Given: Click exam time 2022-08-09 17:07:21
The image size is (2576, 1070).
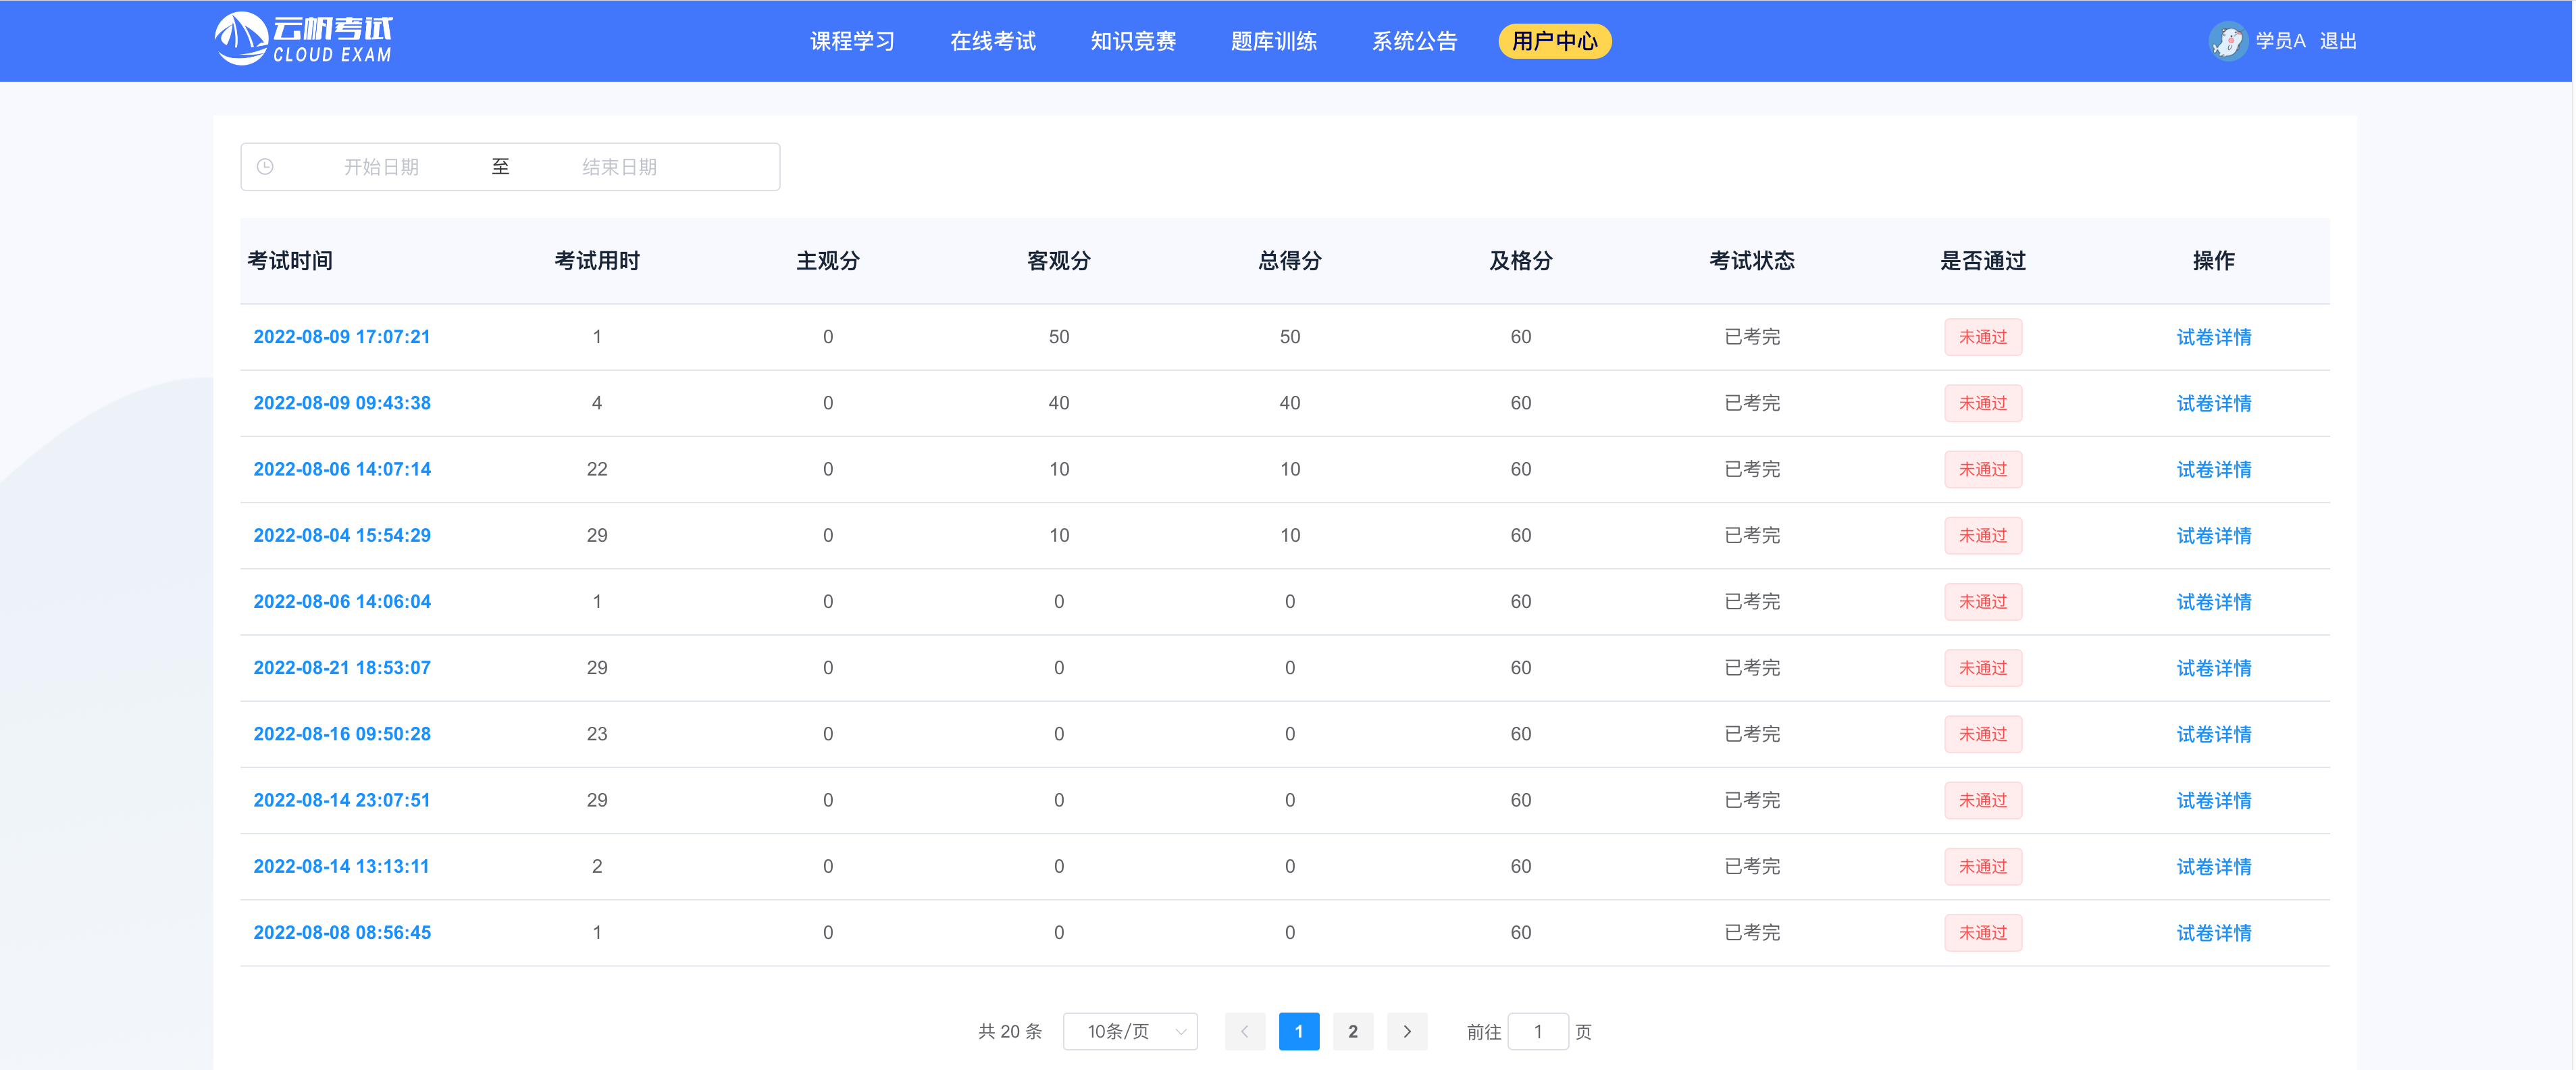Looking at the screenshot, I should coord(341,337).
